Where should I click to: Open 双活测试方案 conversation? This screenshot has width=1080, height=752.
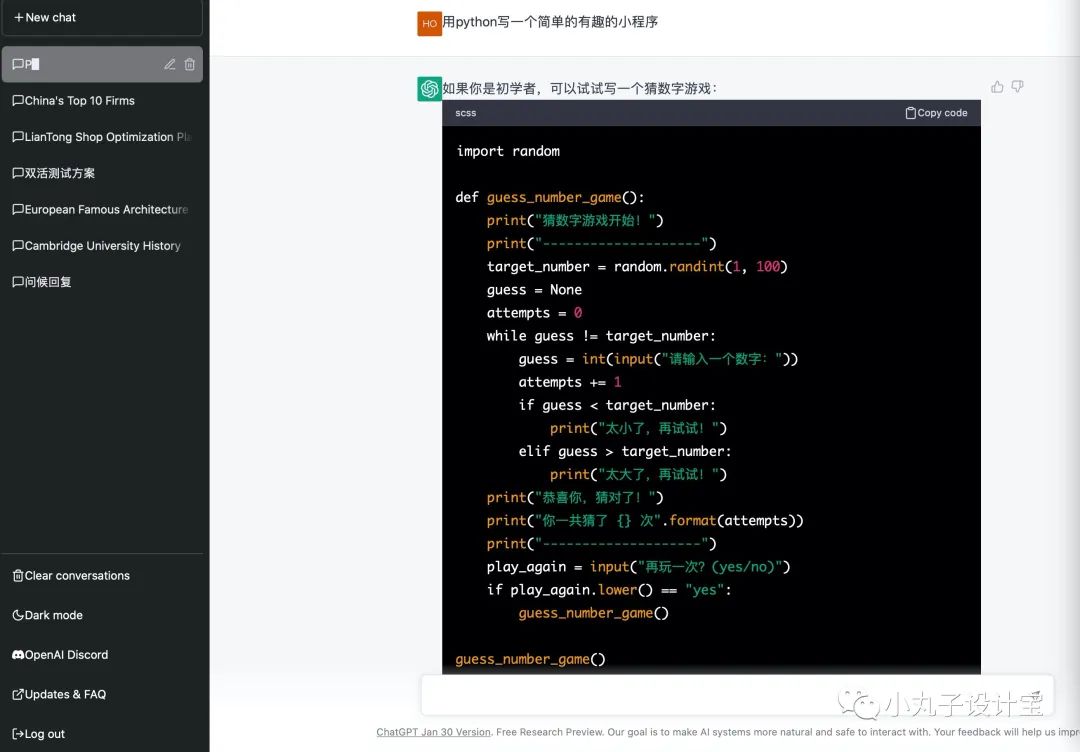[102, 173]
